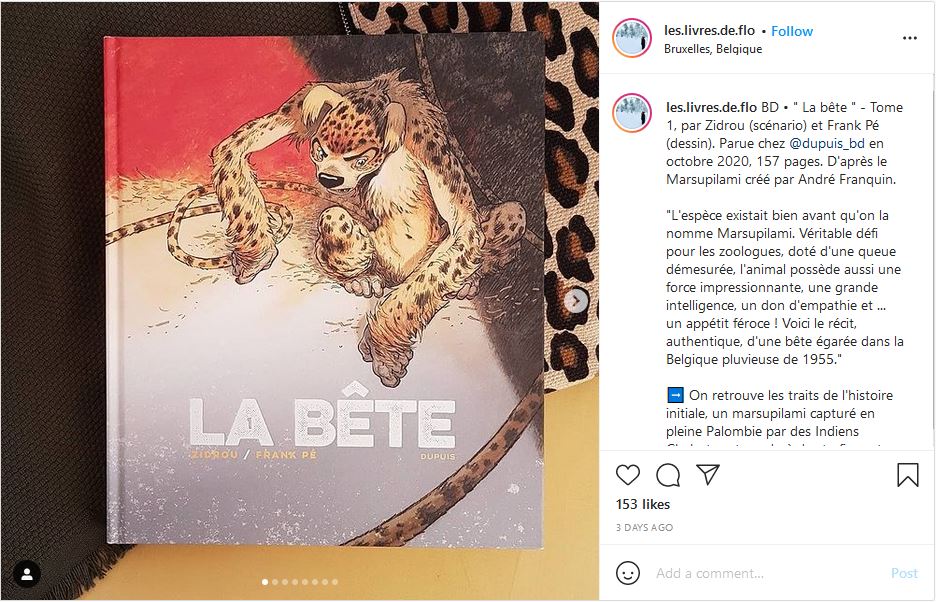
Task: Go to next photo with arrow button
Action: [x=576, y=300]
